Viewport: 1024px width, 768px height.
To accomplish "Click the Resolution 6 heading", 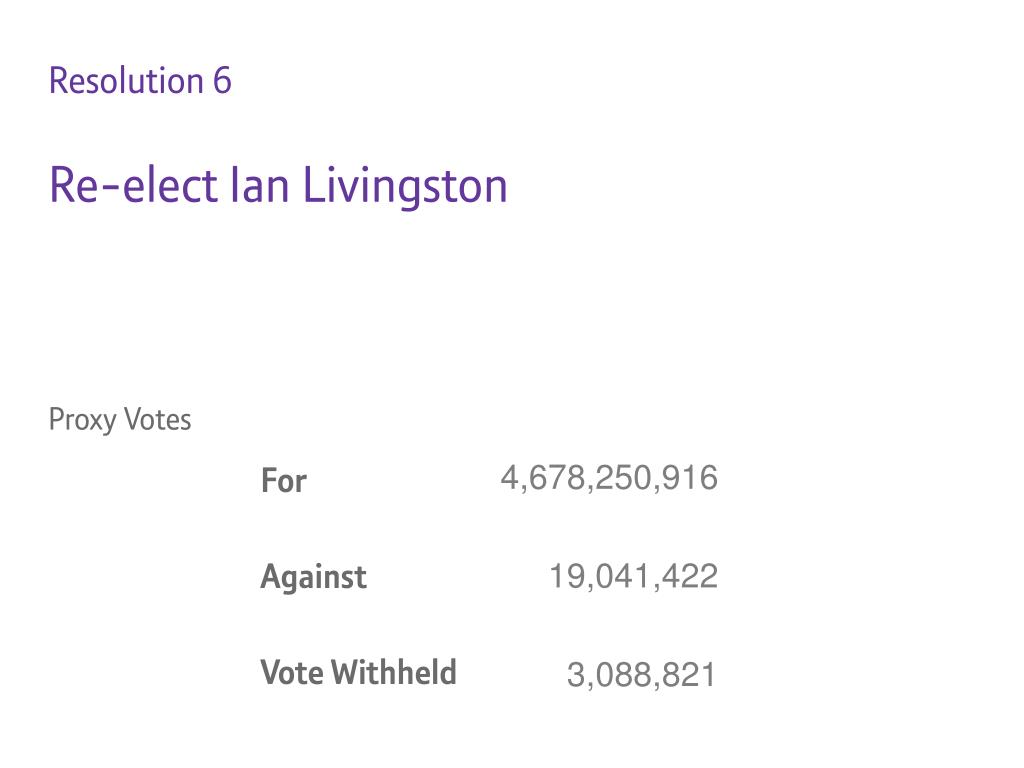I will (x=140, y=81).
